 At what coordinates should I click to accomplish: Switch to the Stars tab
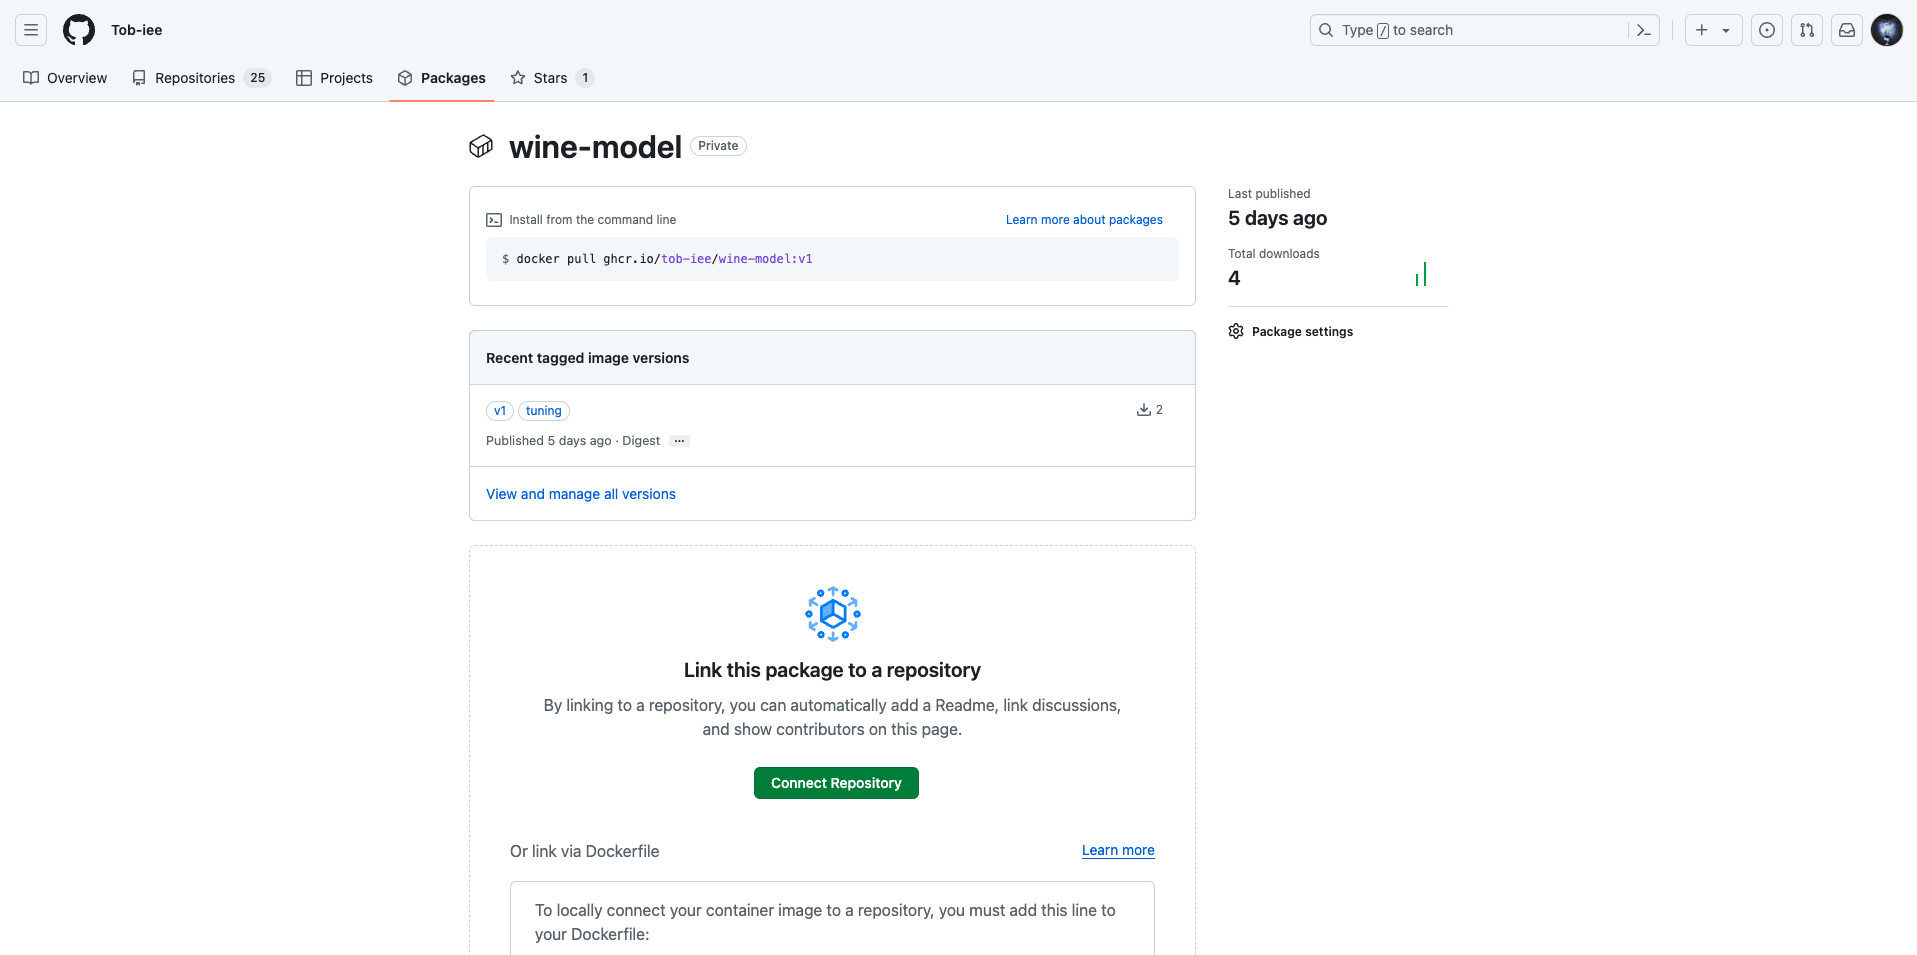click(552, 78)
